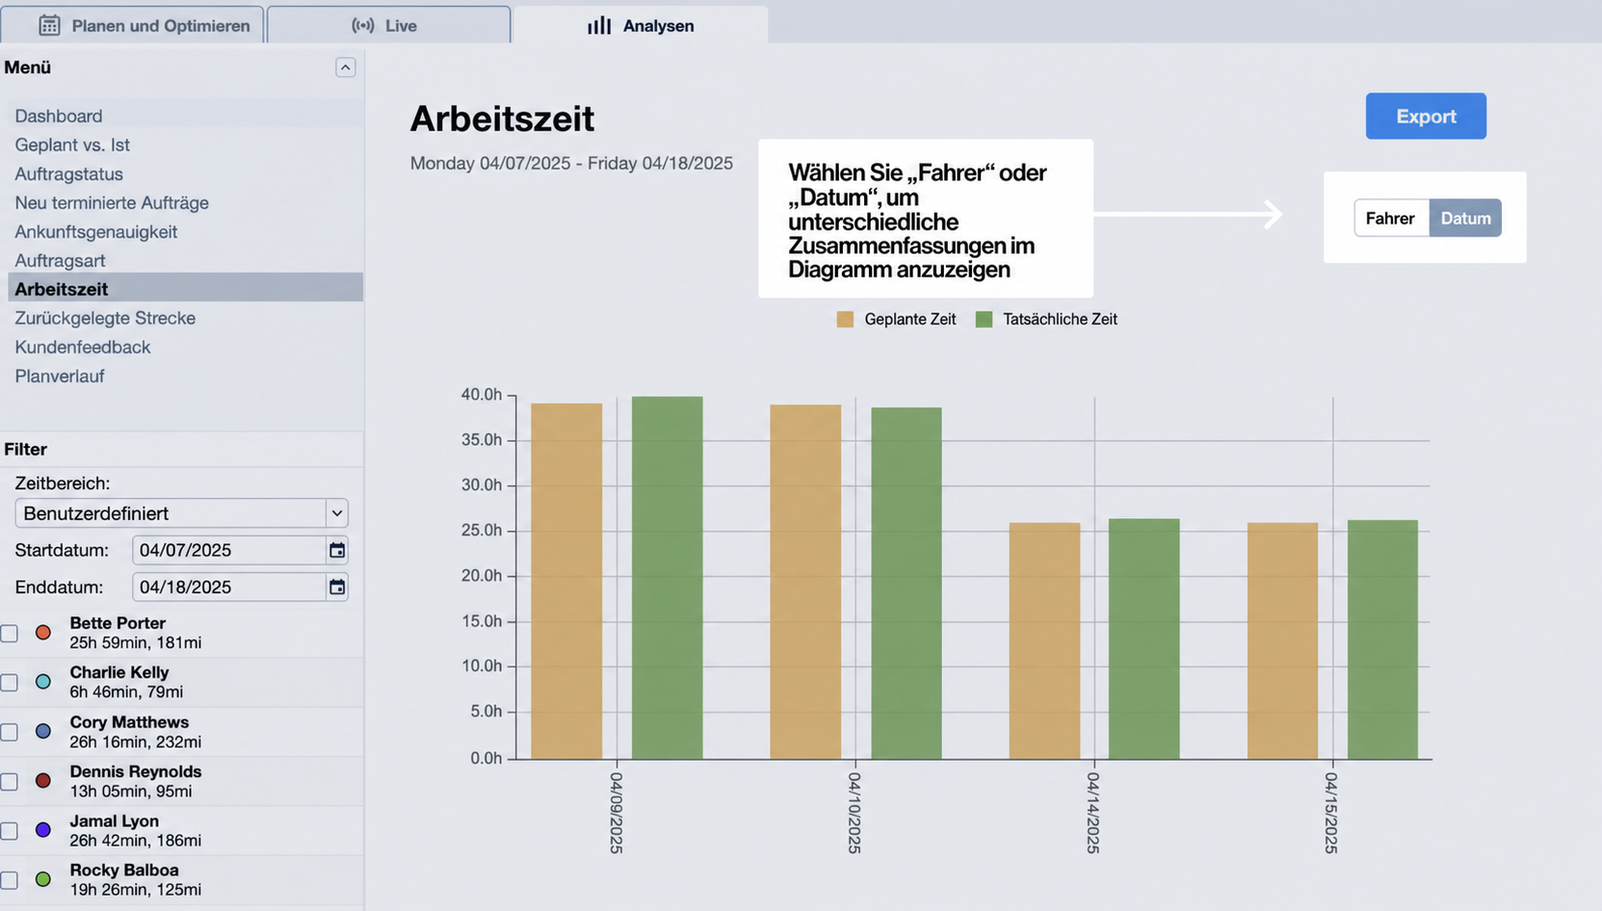1602x911 pixels.
Task: Go to Kundenfeedback menu item
Action: pos(83,347)
